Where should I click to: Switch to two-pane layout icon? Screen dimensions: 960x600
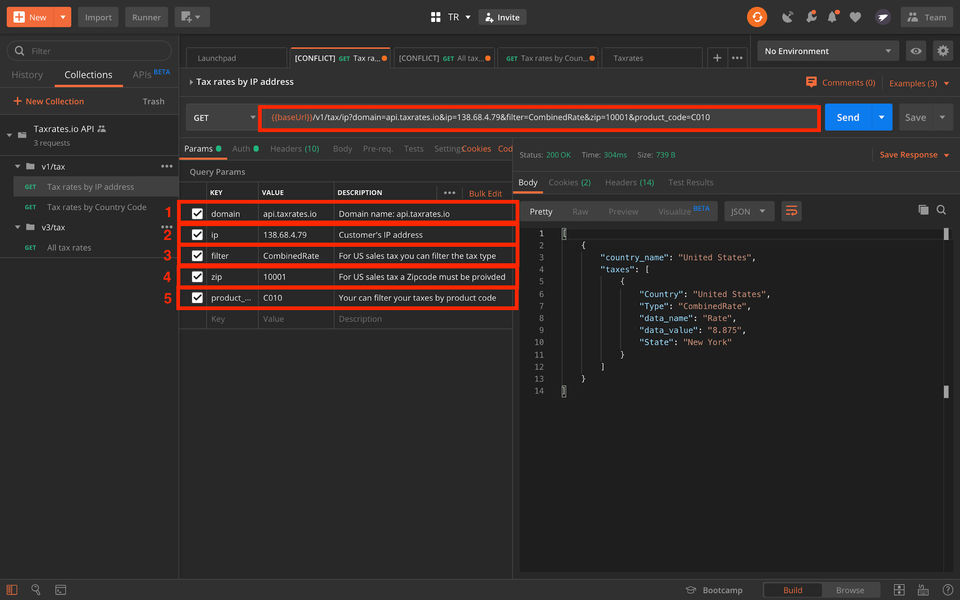tap(899, 590)
